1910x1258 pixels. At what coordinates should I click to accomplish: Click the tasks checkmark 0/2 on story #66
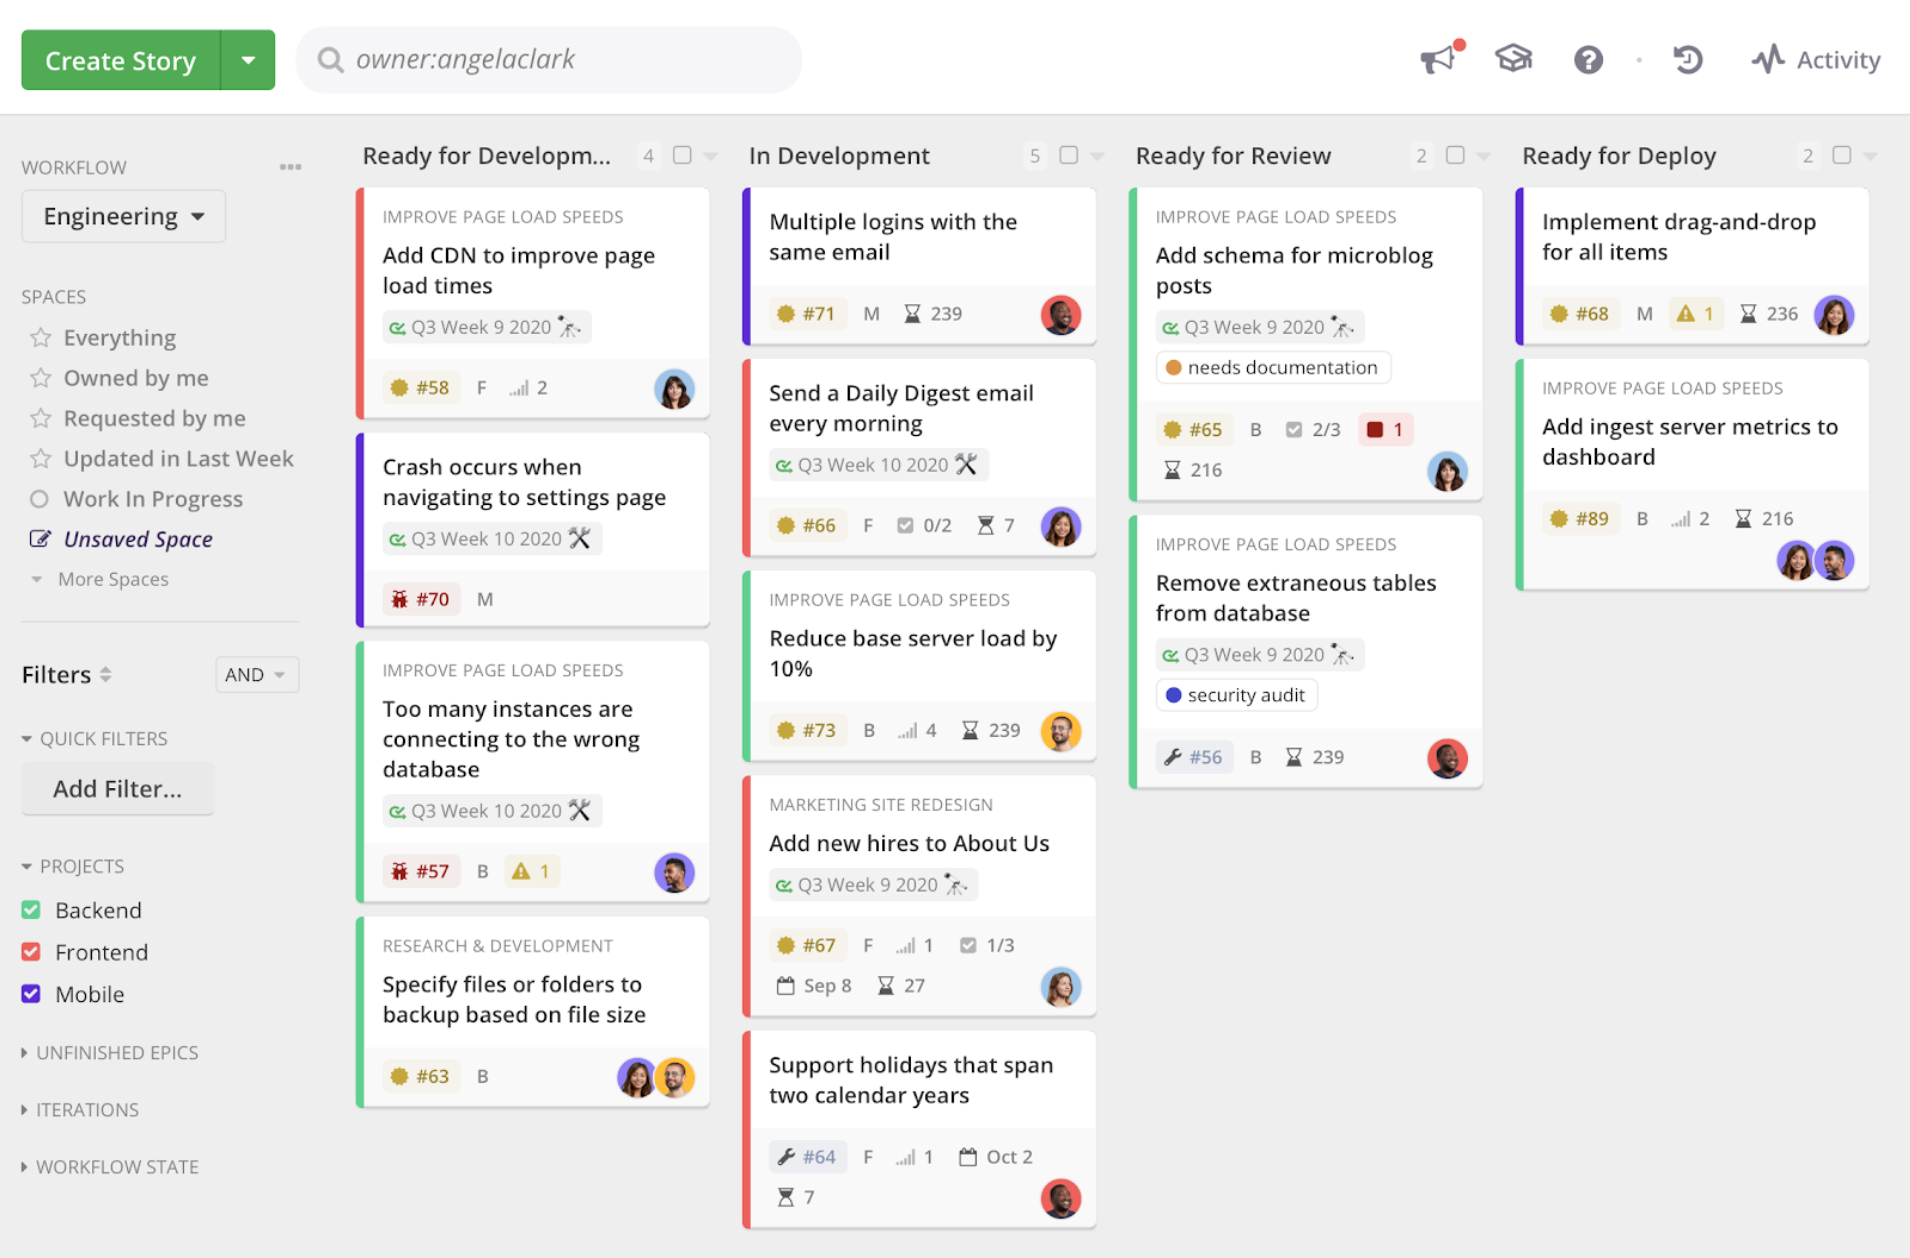tap(924, 525)
